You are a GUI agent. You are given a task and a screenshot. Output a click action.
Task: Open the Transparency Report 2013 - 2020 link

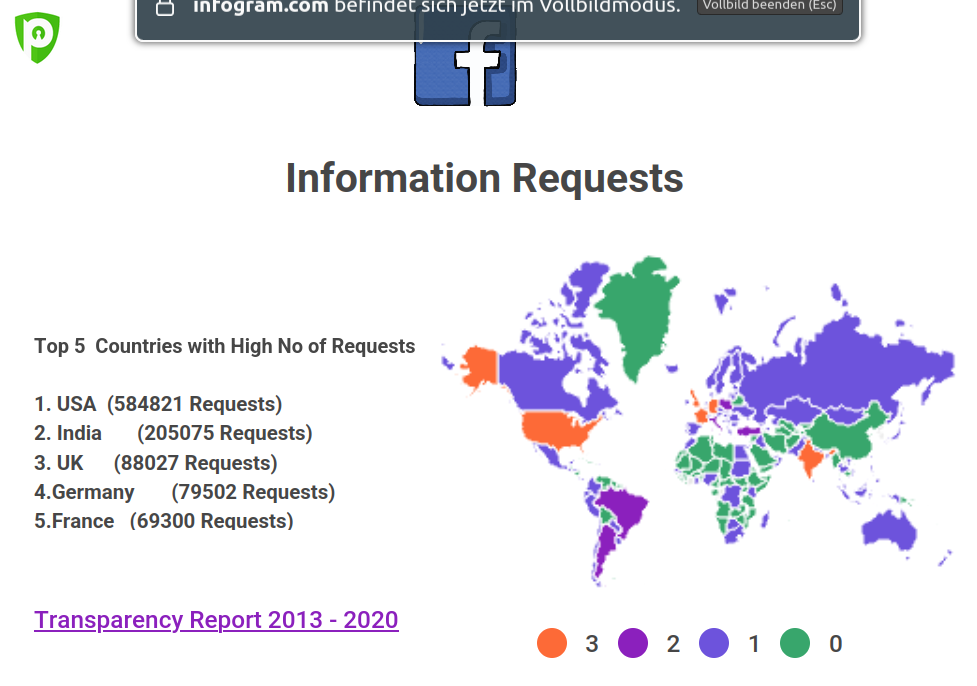click(x=216, y=620)
